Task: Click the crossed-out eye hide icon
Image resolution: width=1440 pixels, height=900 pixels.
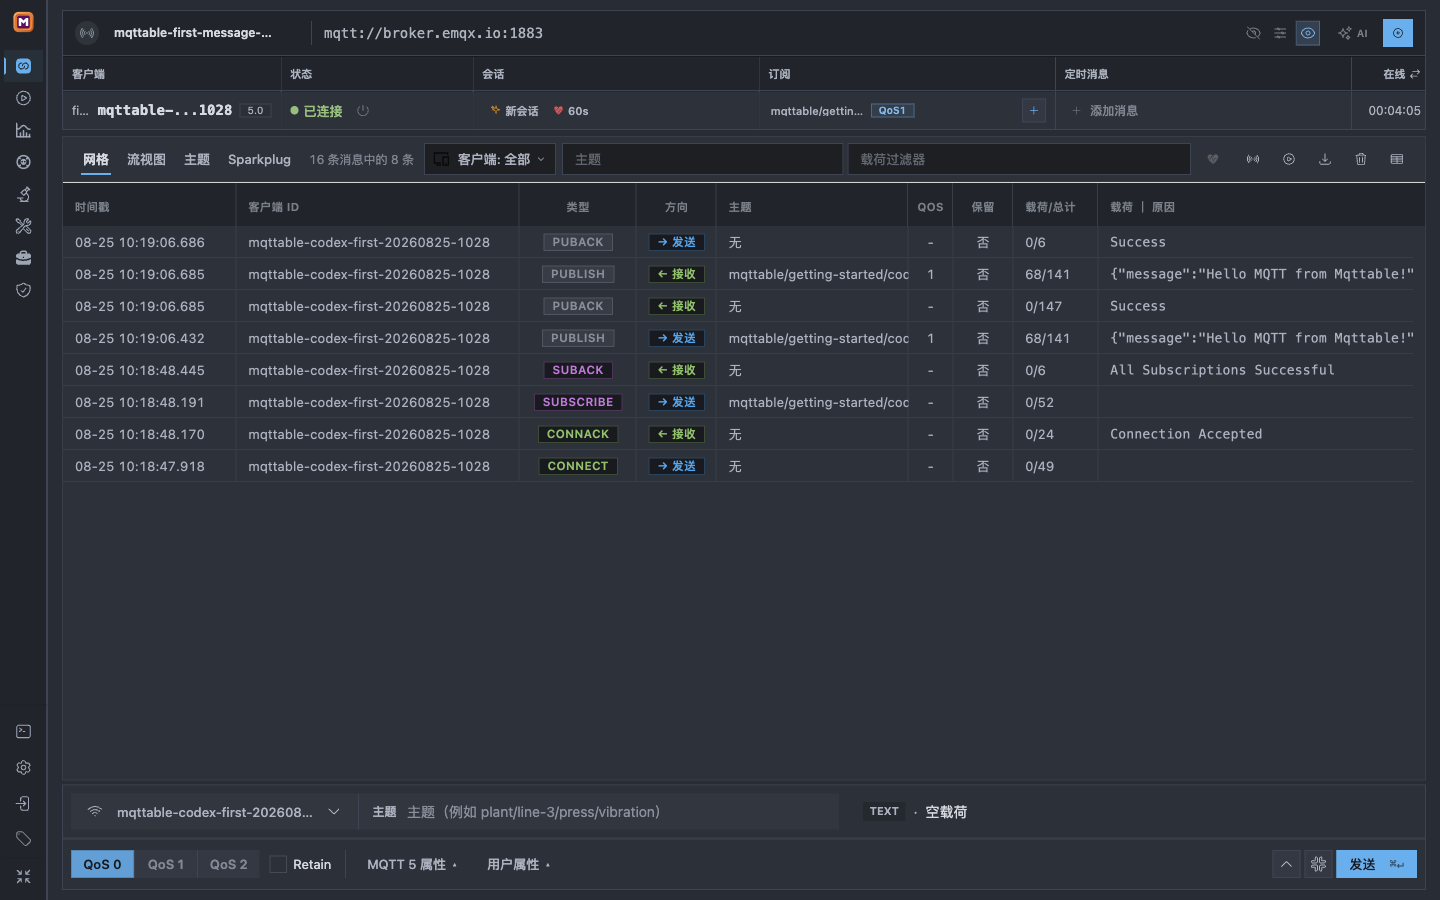Action: [x=1253, y=33]
